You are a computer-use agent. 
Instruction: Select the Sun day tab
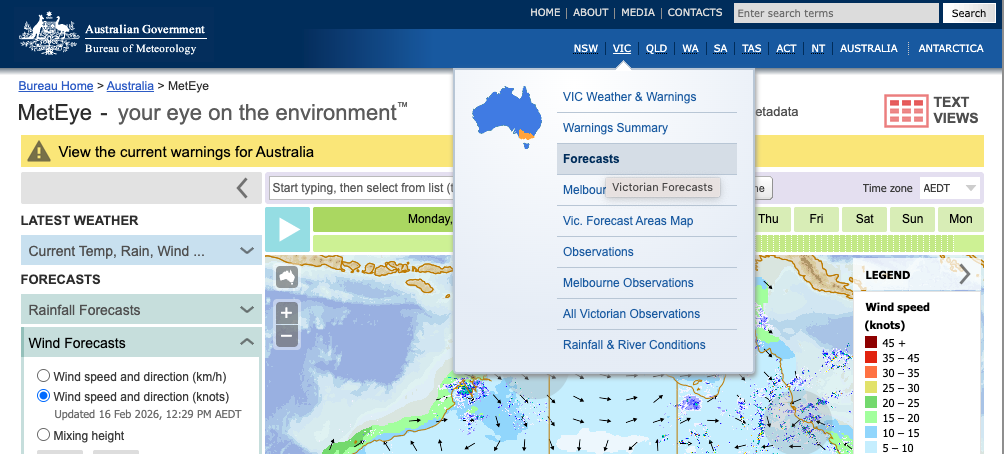click(x=912, y=219)
